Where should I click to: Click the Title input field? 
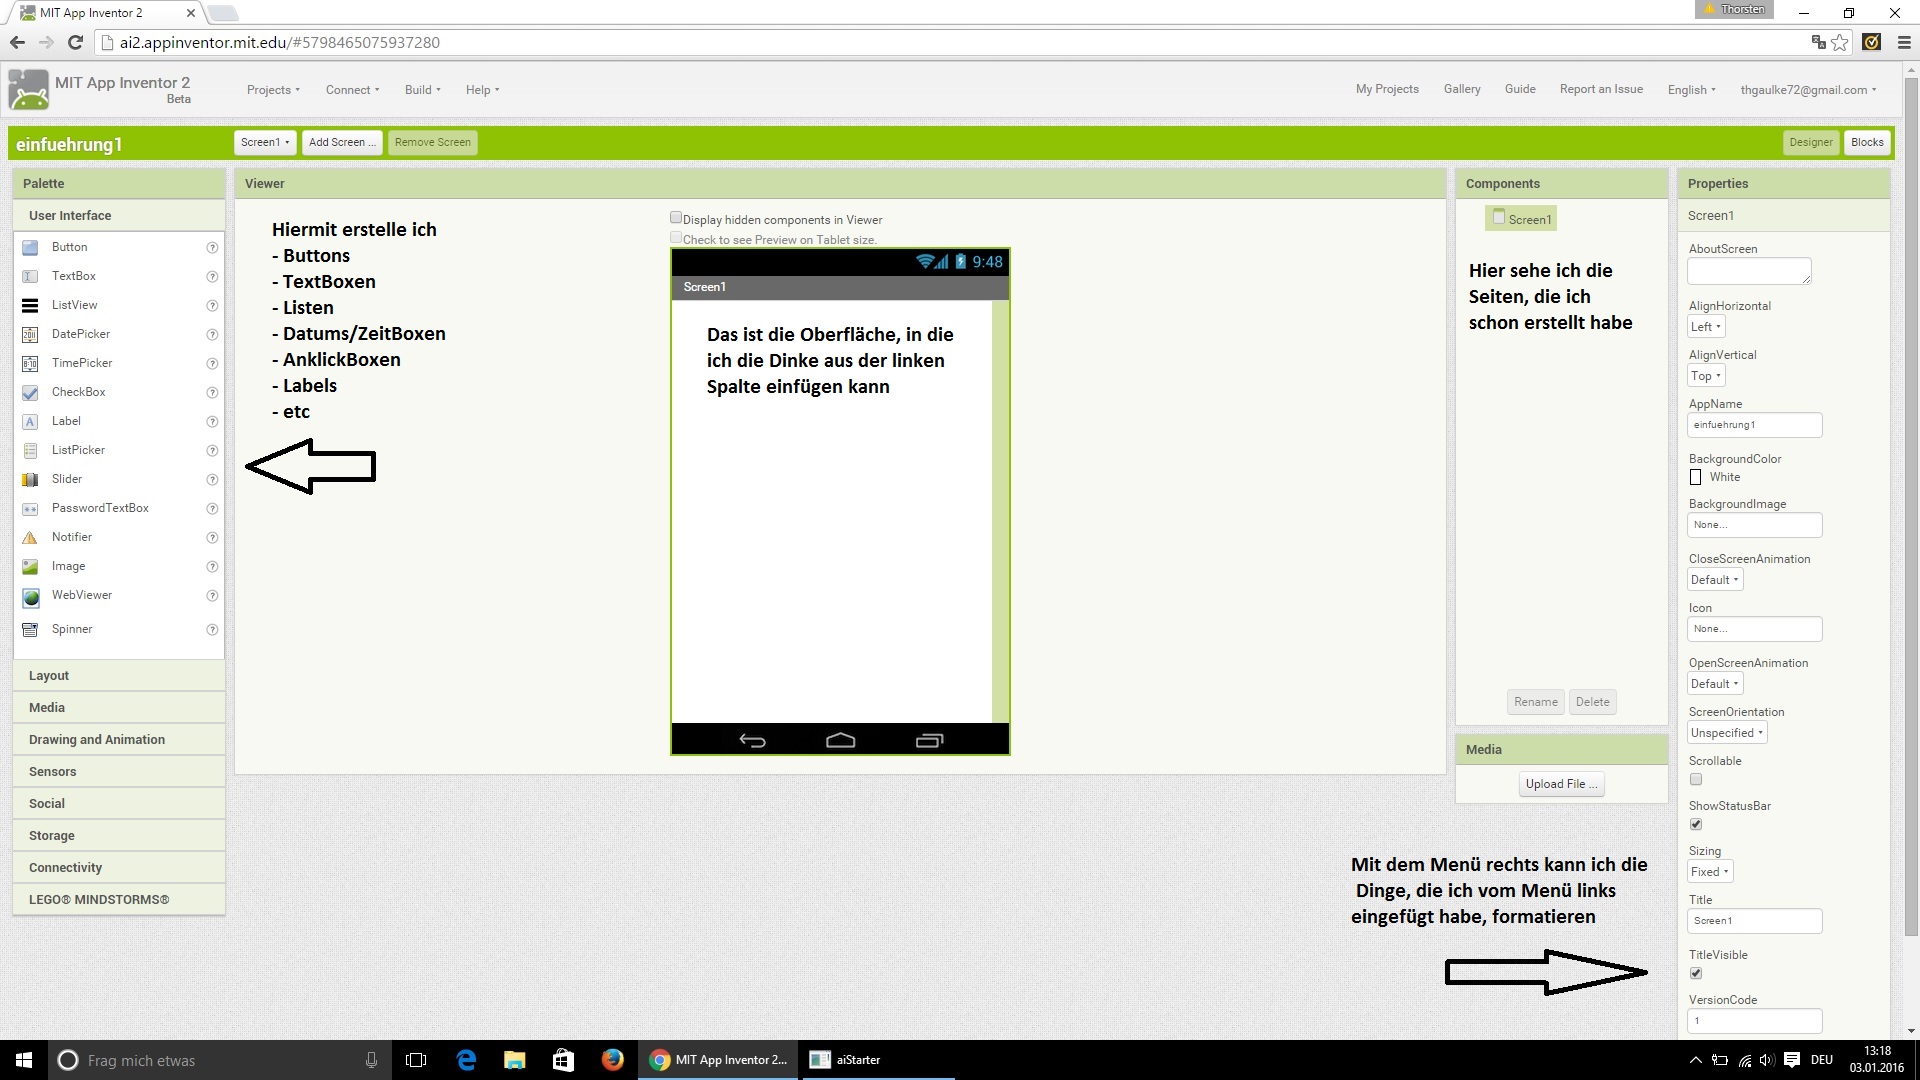tap(1755, 921)
